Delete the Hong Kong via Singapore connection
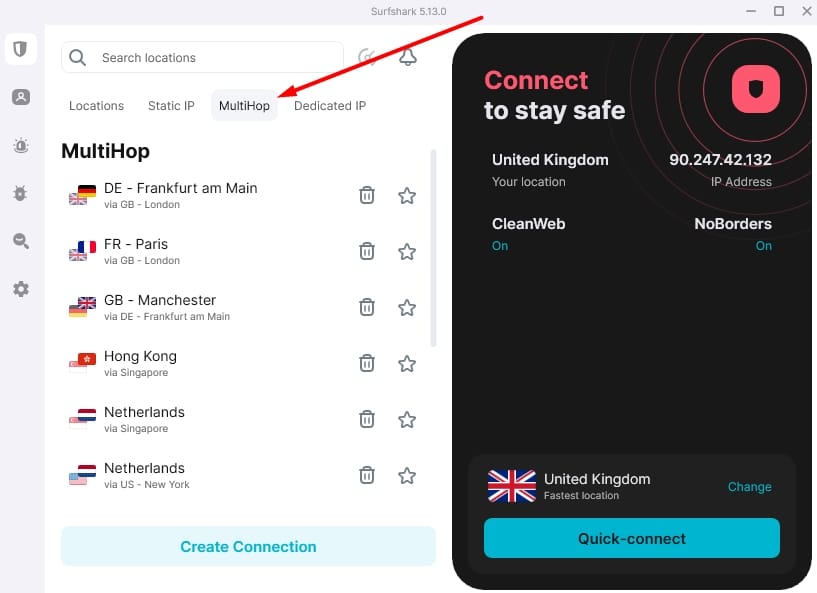 point(367,364)
